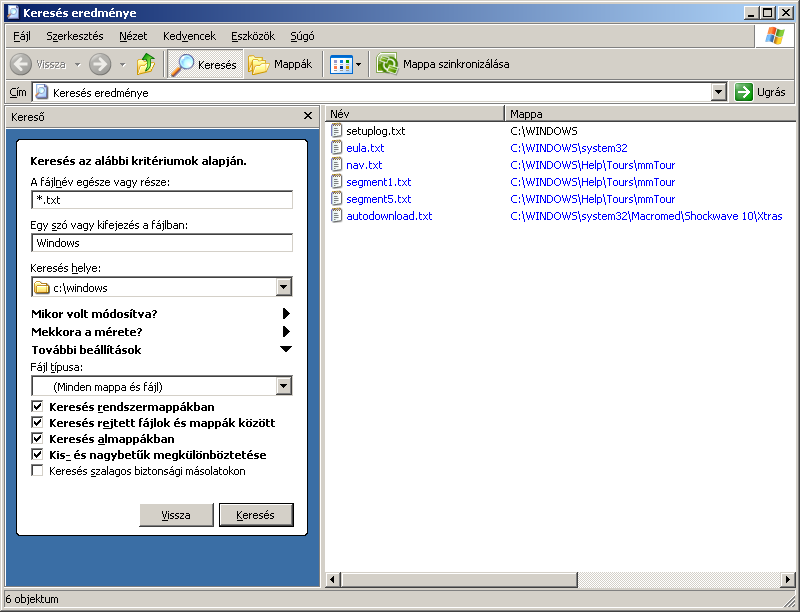800x612 pixels.
Task: Select the segment1.txt file icon
Action: [x=336, y=182]
